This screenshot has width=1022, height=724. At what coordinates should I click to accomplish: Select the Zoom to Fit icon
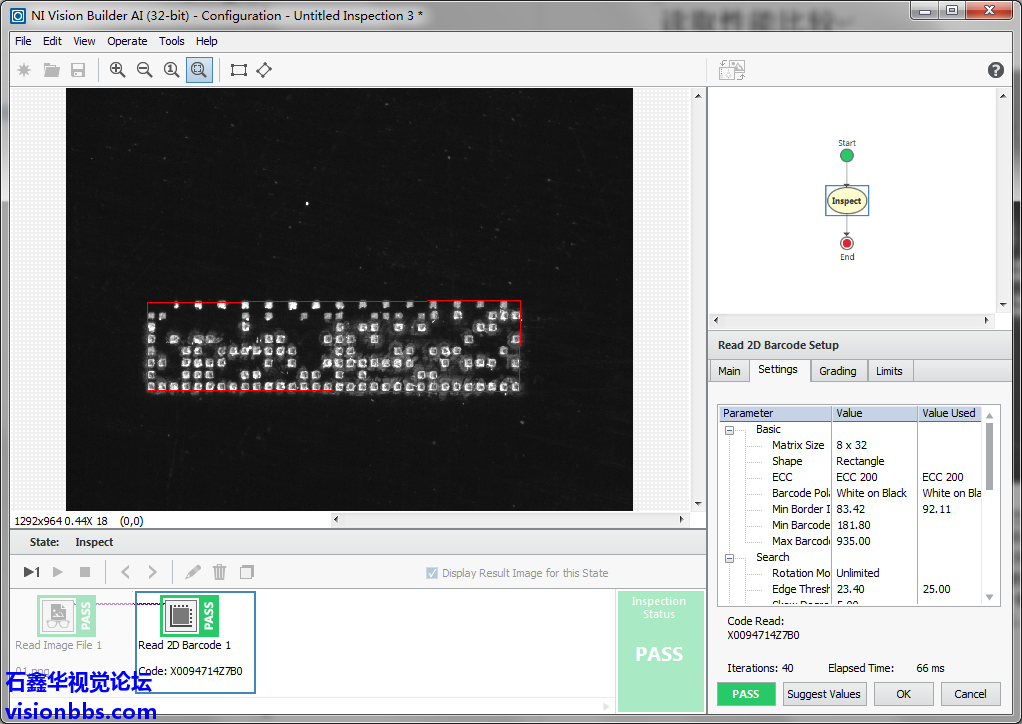click(199, 70)
